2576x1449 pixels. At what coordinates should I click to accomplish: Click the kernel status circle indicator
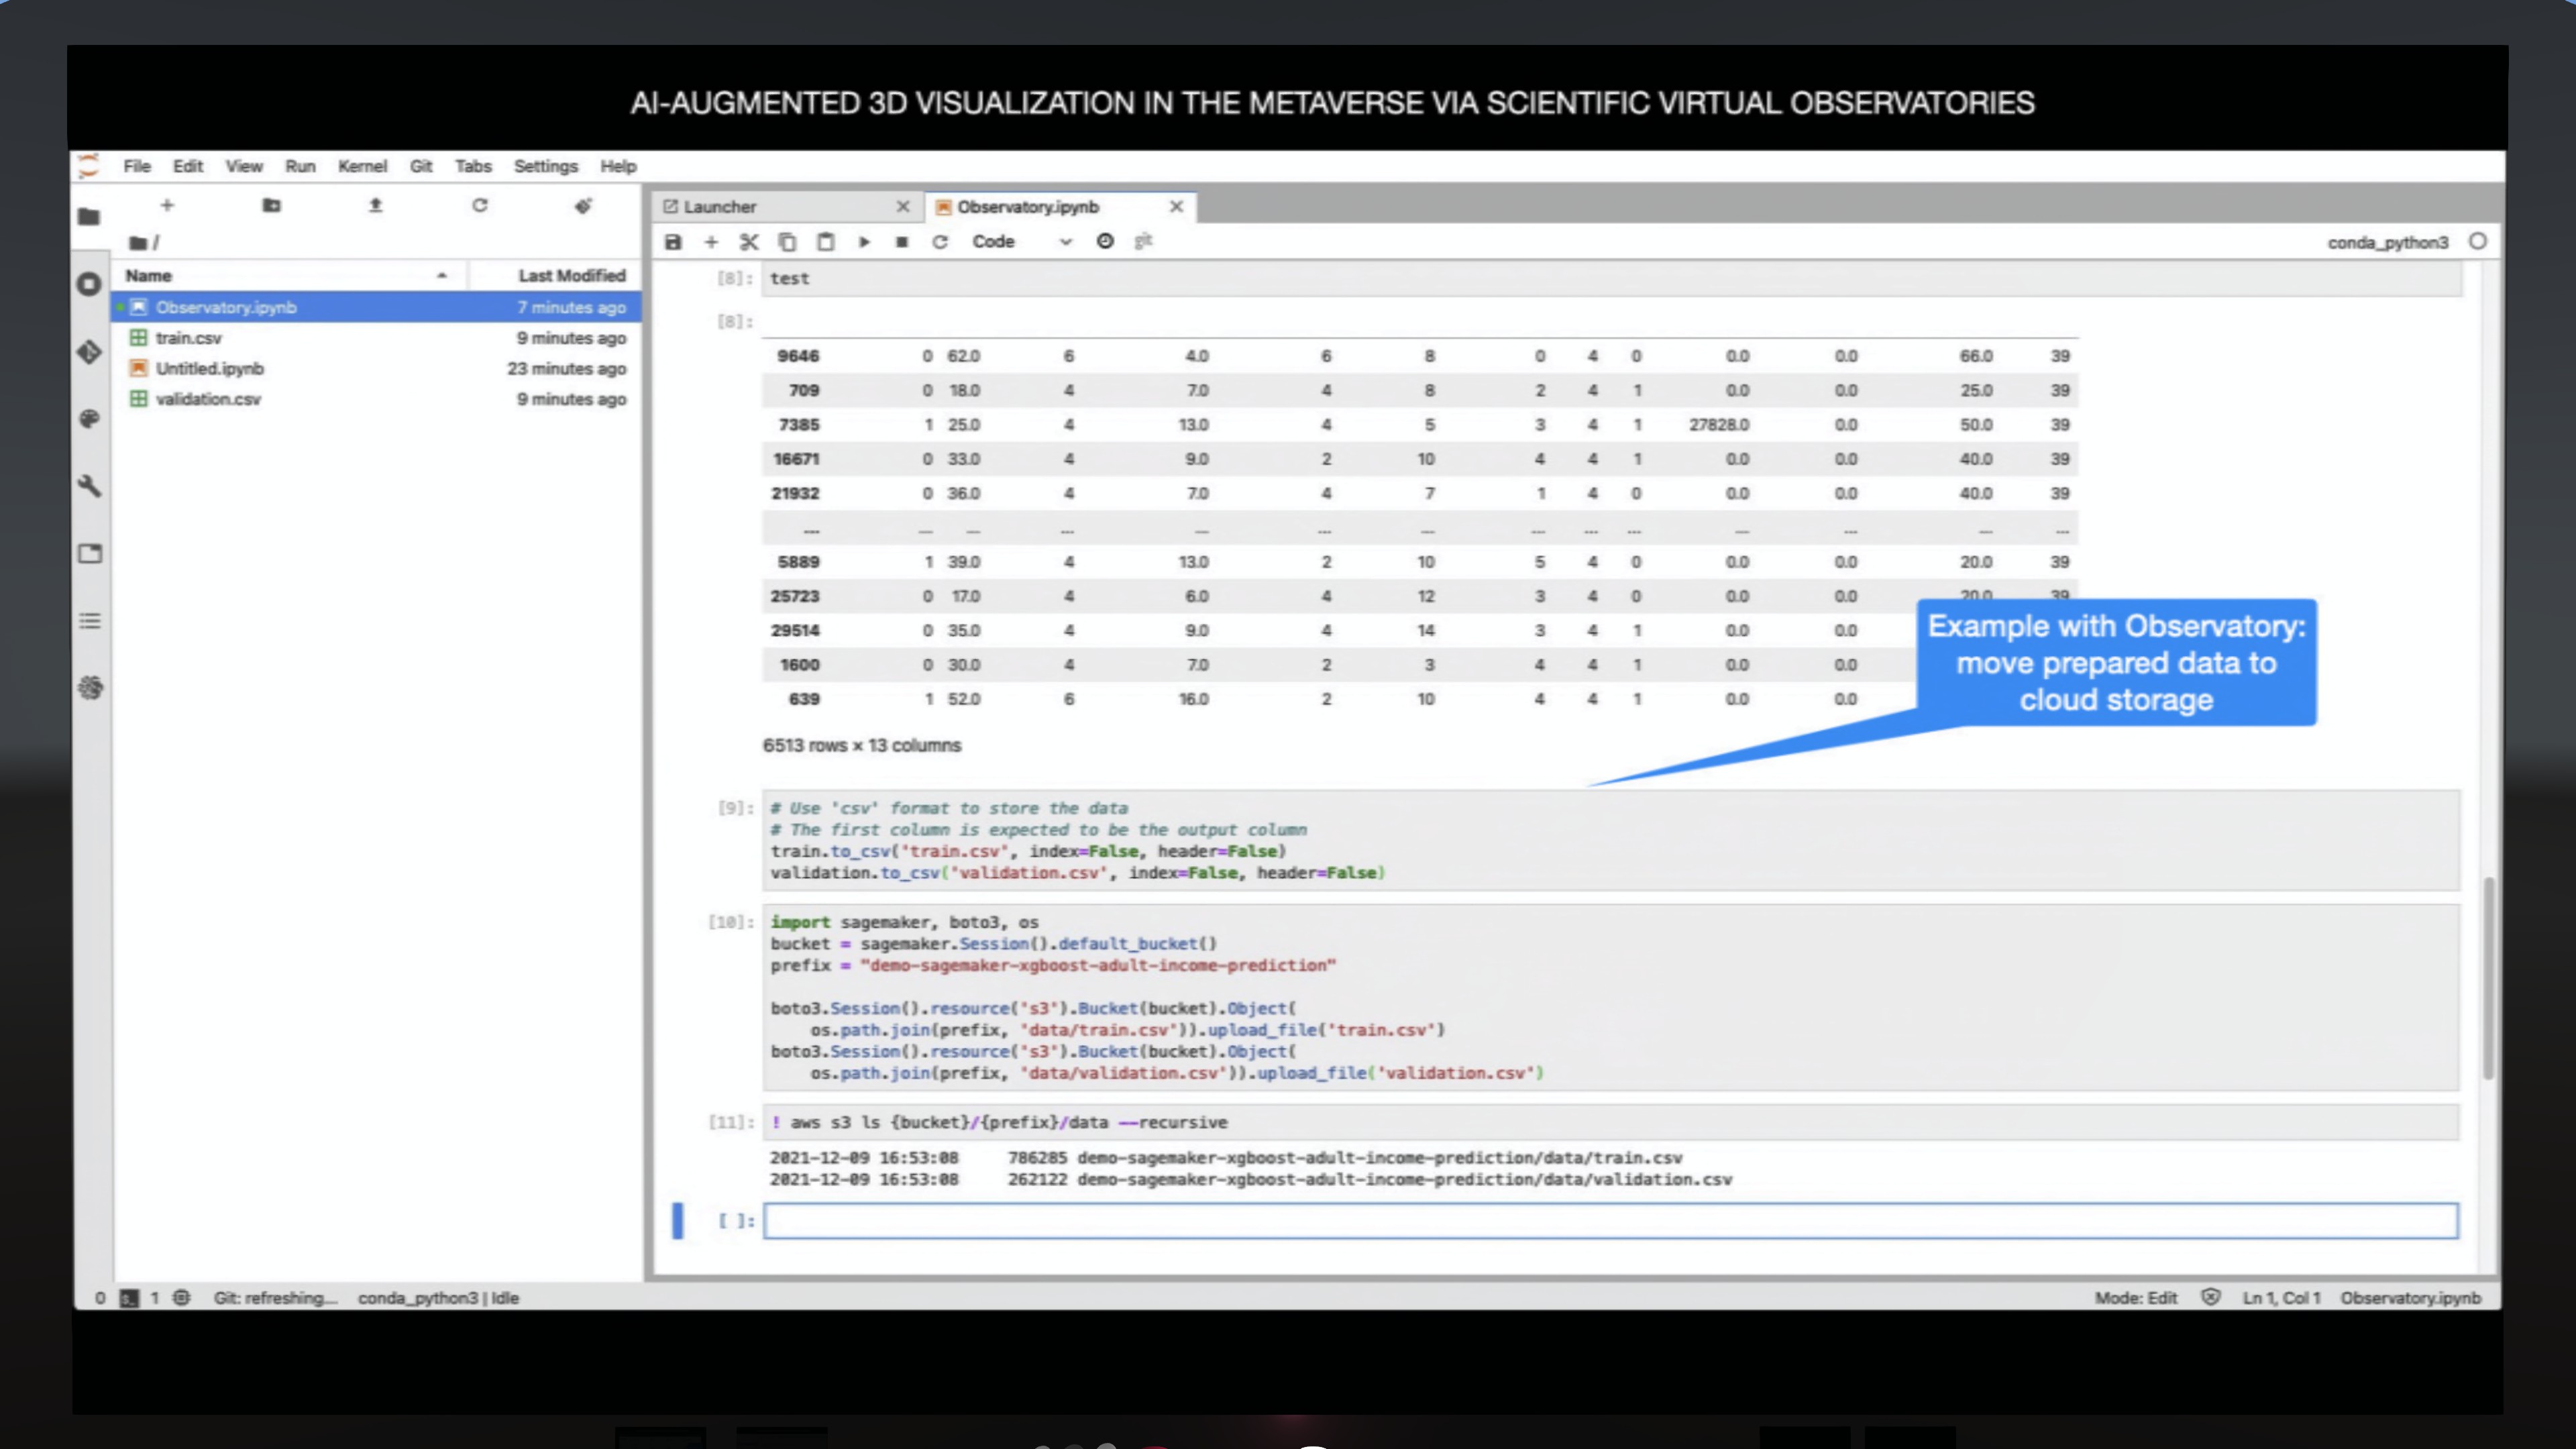coord(2478,241)
